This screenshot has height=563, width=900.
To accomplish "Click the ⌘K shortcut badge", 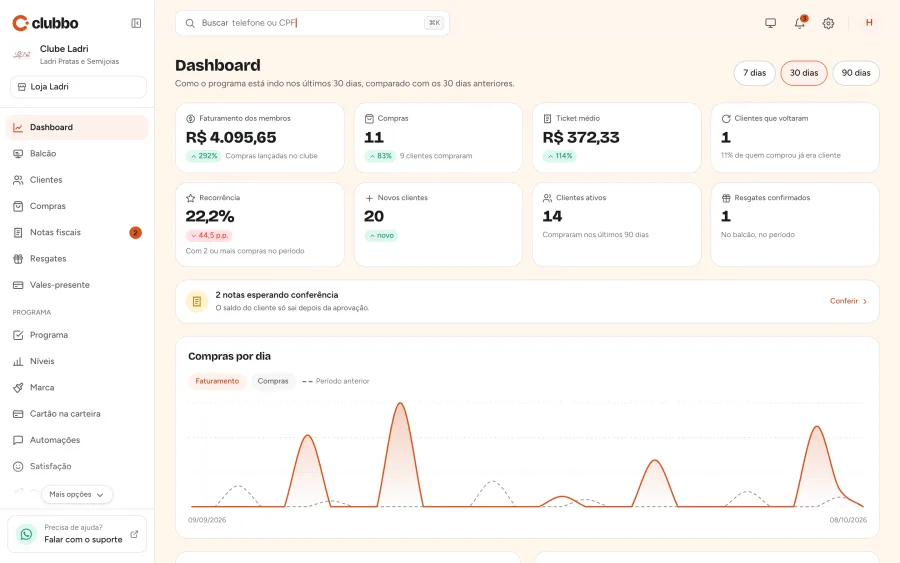I will [435, 23].
